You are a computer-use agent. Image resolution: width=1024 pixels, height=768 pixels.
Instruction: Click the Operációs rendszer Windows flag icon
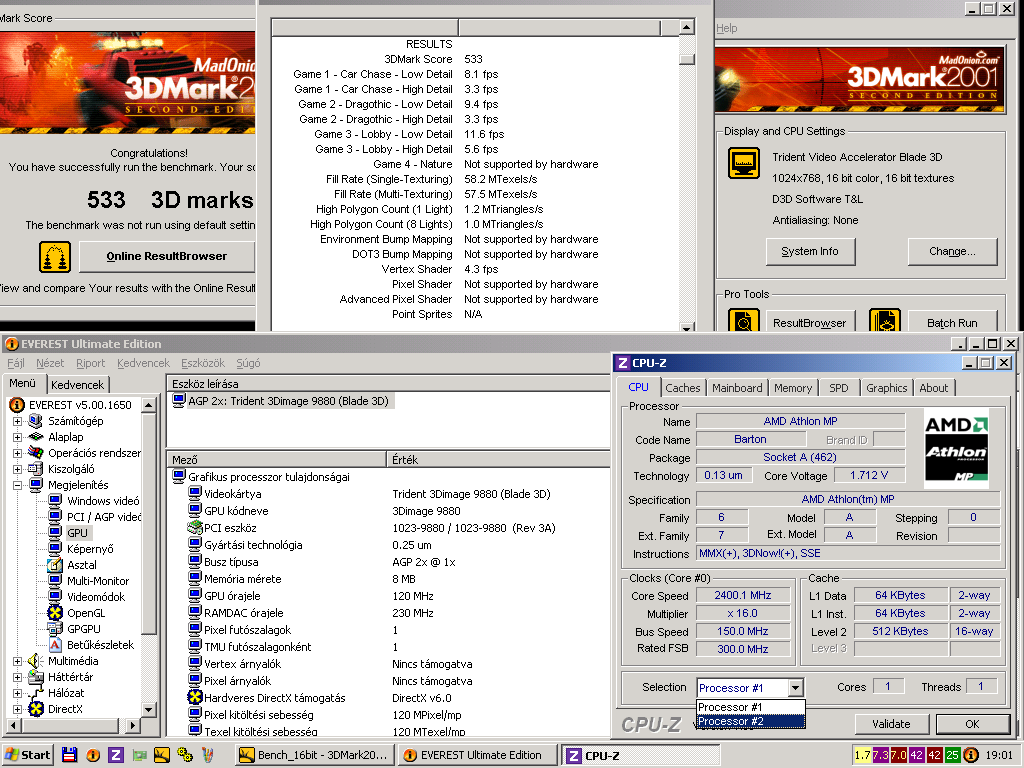tap(36, 453)
